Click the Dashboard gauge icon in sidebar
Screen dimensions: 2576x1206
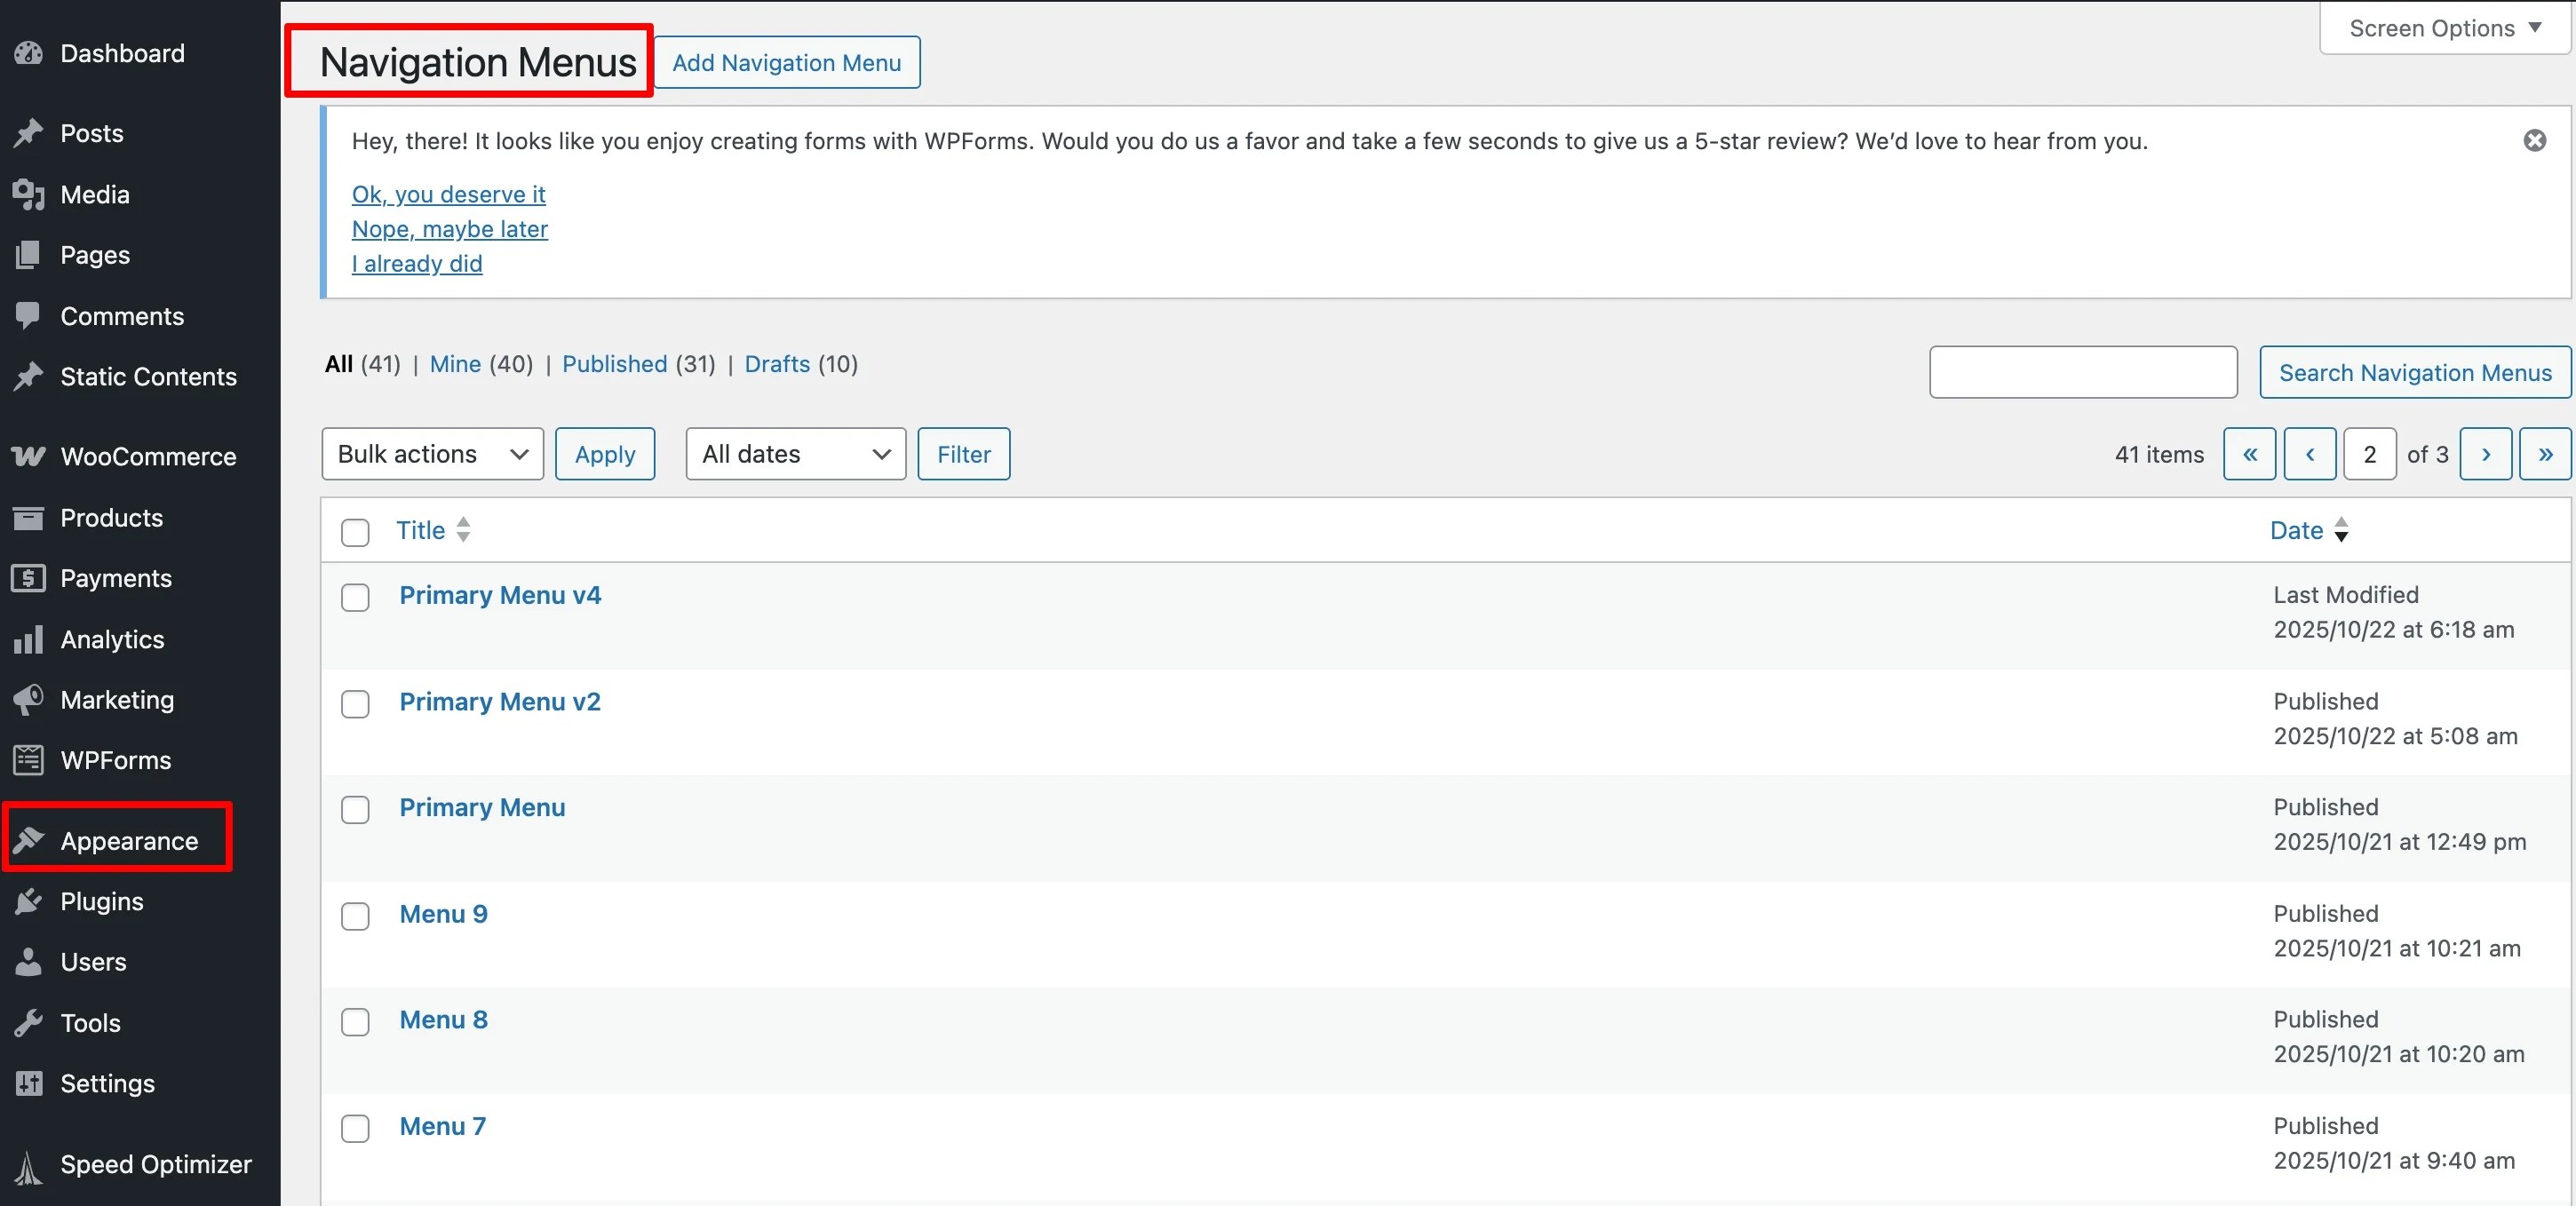(29, 53)
